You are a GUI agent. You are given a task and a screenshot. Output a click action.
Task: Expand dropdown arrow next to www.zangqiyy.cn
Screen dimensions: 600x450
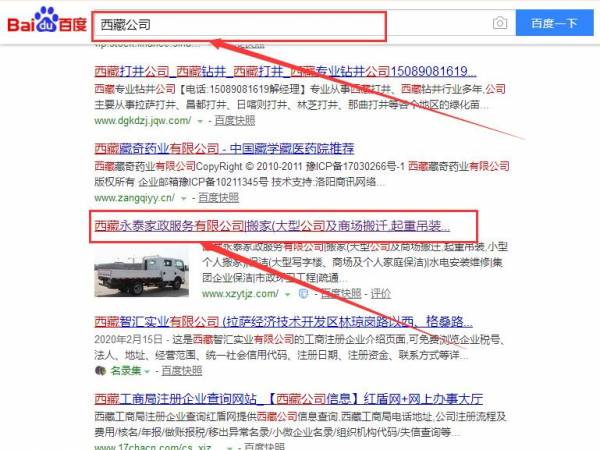tap(184, 198)
